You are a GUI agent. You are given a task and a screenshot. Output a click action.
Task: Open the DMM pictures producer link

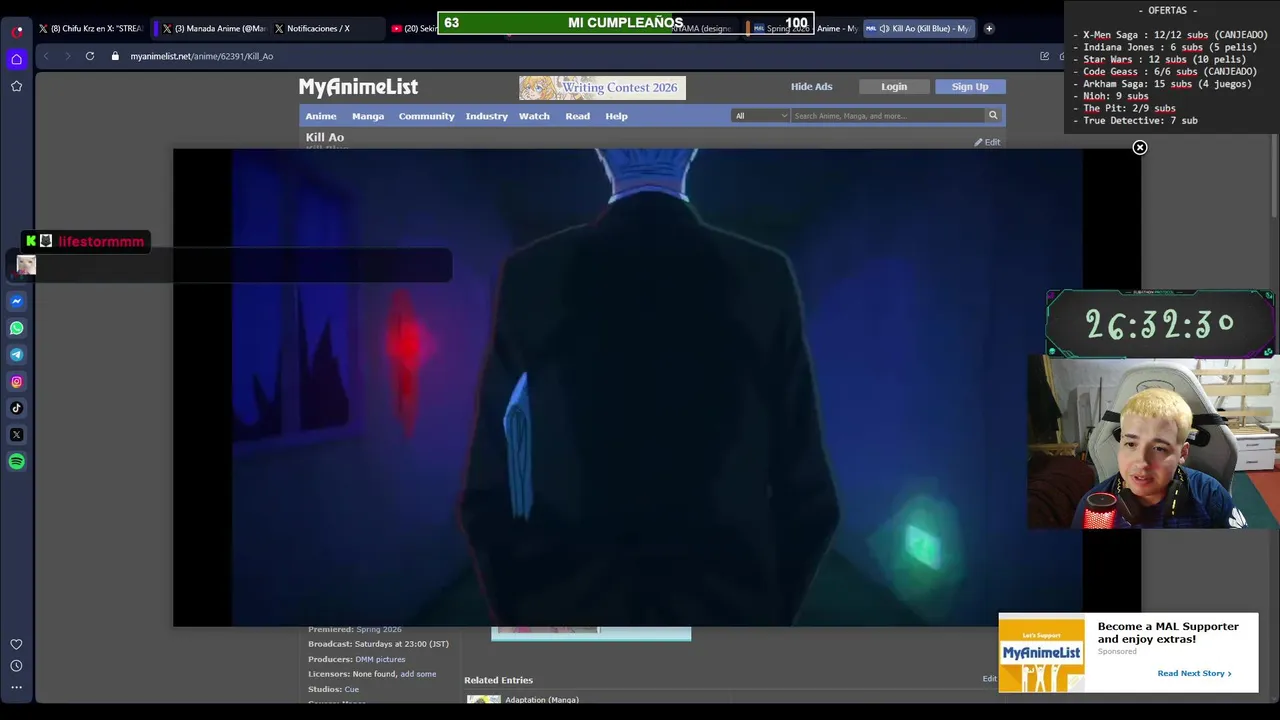[x=380, y=660]
